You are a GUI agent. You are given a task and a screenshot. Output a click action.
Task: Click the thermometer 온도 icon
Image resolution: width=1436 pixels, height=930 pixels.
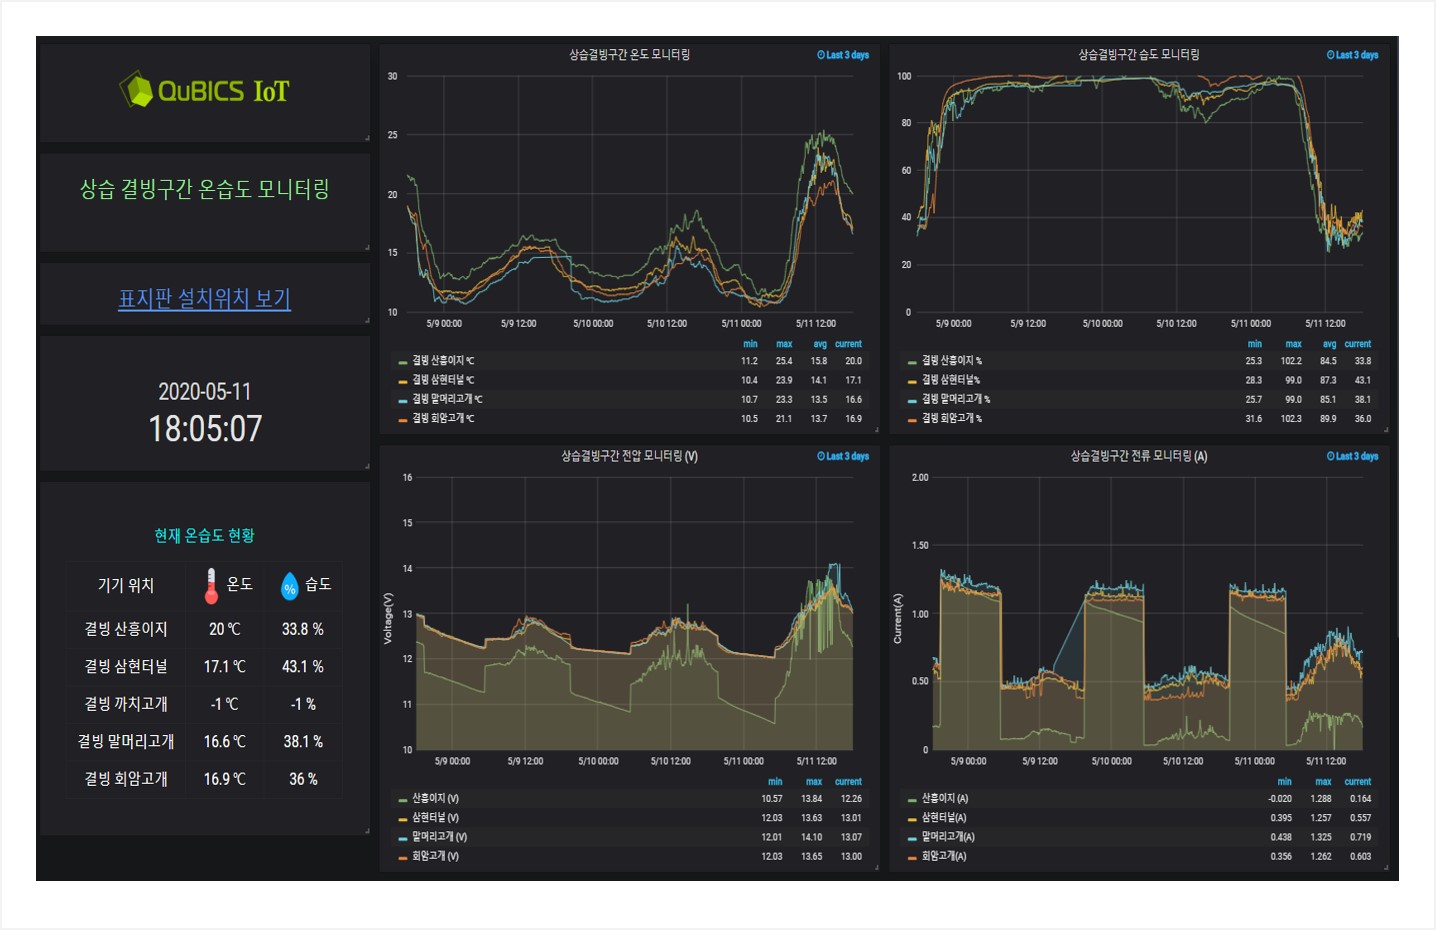click(211, 585)
